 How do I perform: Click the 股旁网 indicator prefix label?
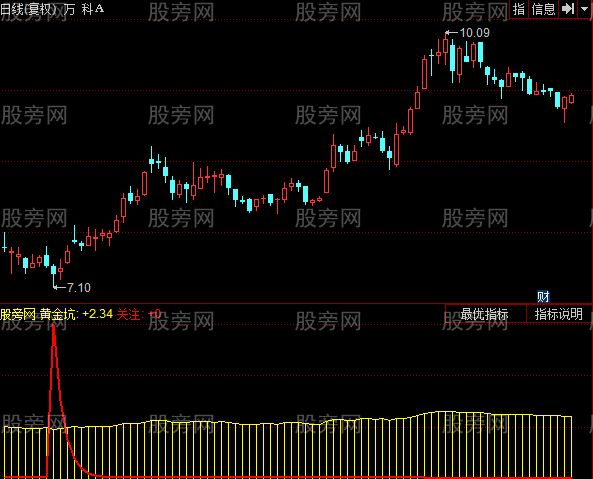click(18, 314)
